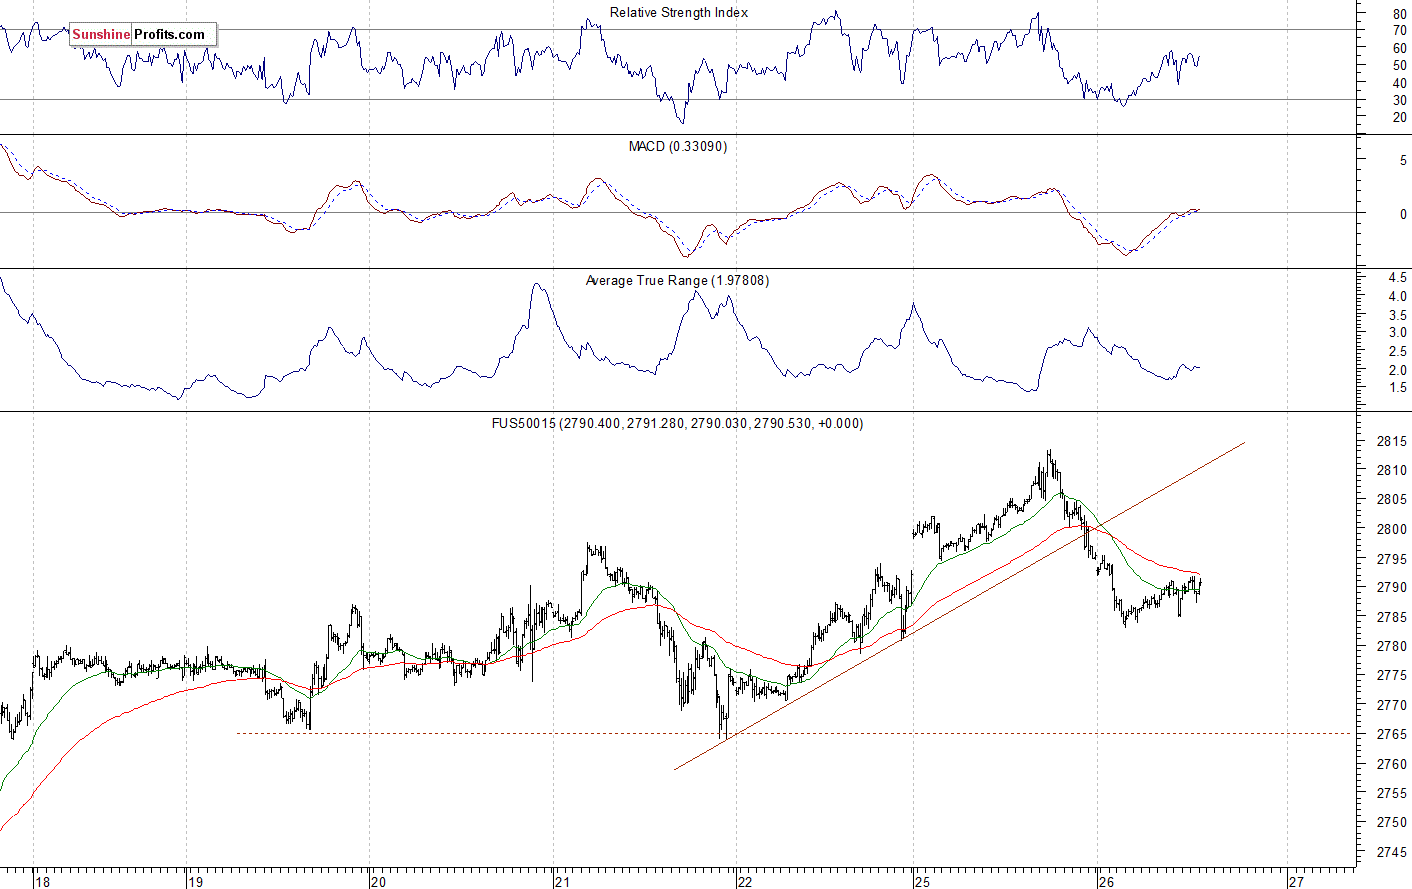Click the Average True Range (1.97808) label
This screenshot has height=889, width=1412.
[x=678, y=280]
